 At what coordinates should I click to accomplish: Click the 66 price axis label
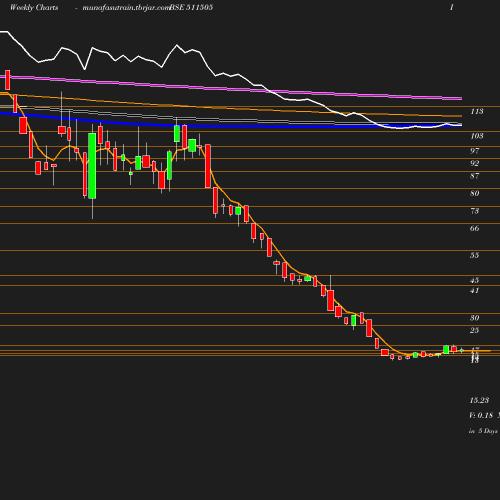pyautogui.click(x=475, y=228)
